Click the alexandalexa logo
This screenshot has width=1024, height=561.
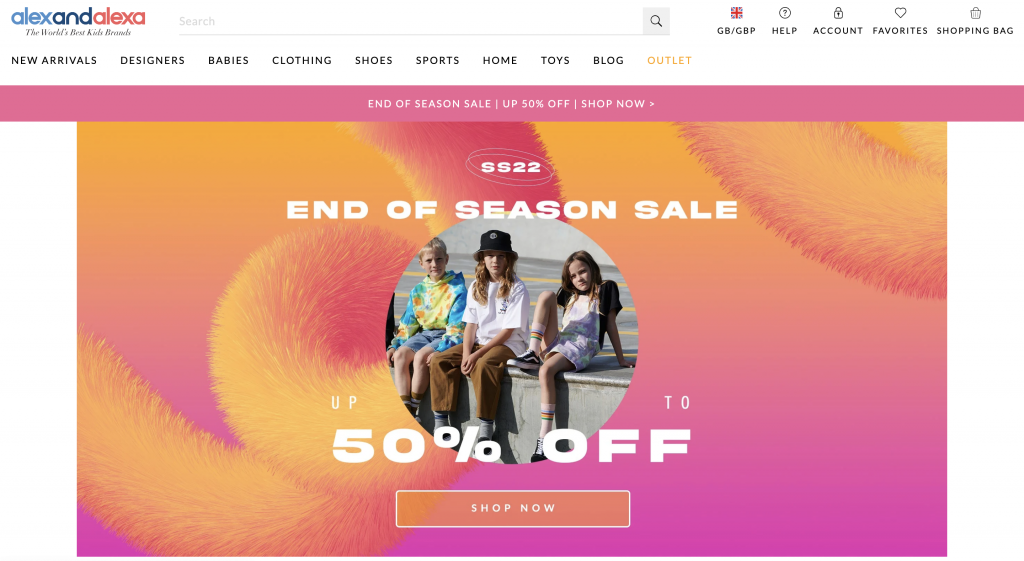pyautogui.click(x=78, y=22)
